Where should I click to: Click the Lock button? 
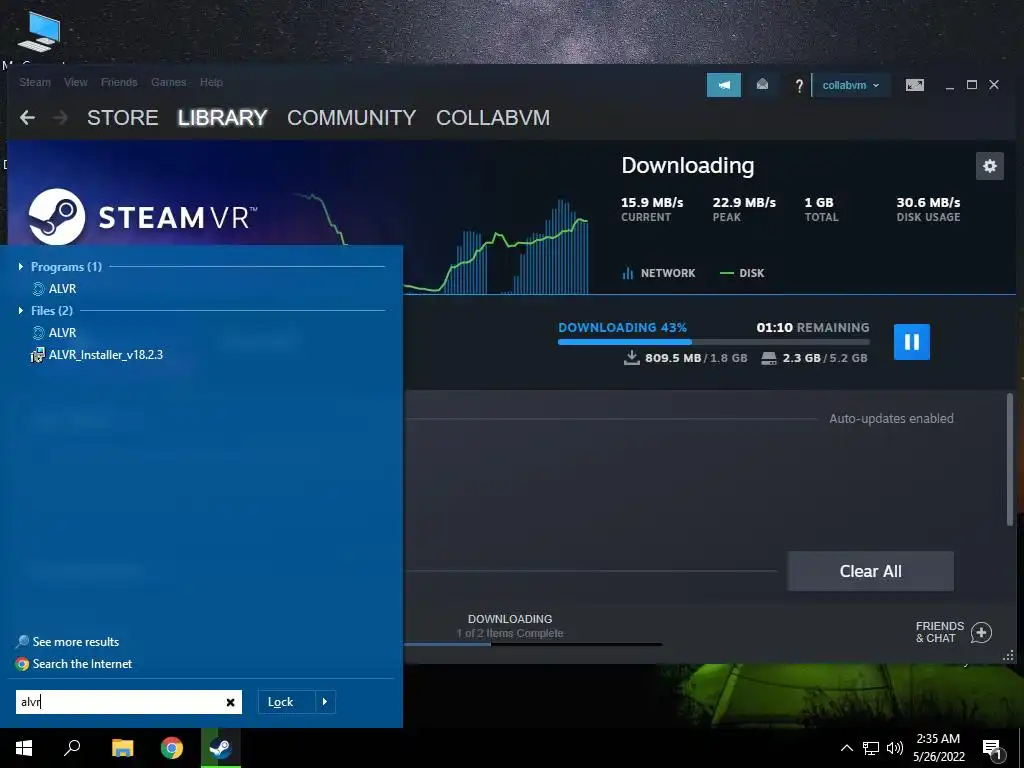(287, 702)
